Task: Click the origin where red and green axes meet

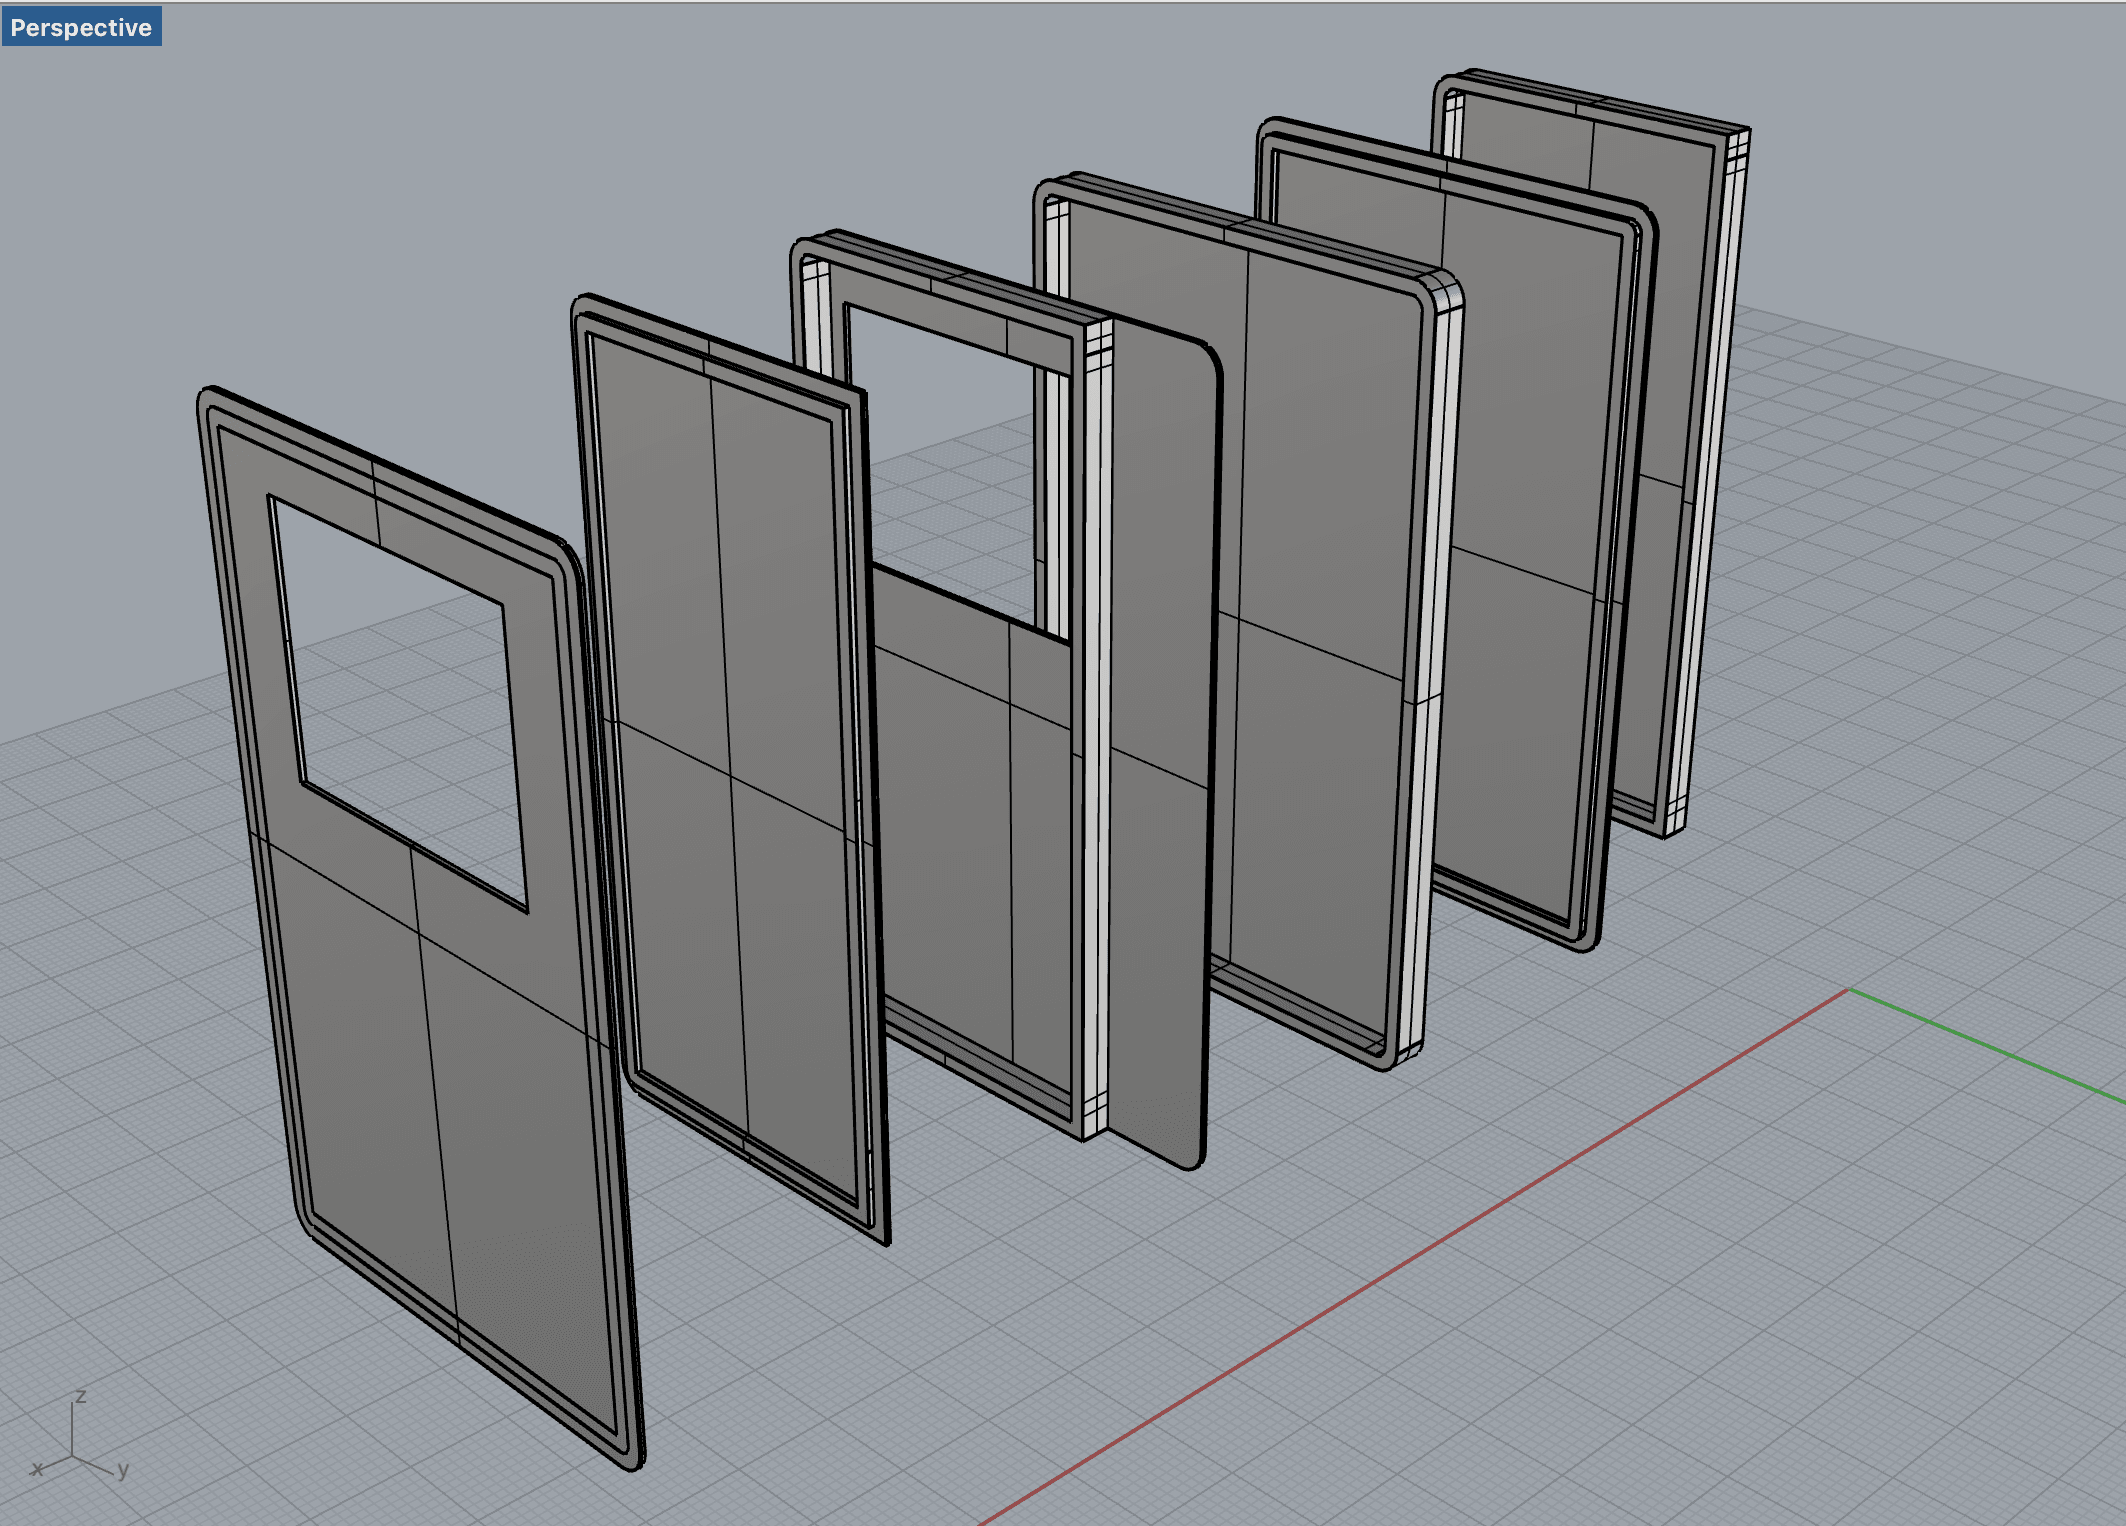Action: click(x=1849, y=989)
